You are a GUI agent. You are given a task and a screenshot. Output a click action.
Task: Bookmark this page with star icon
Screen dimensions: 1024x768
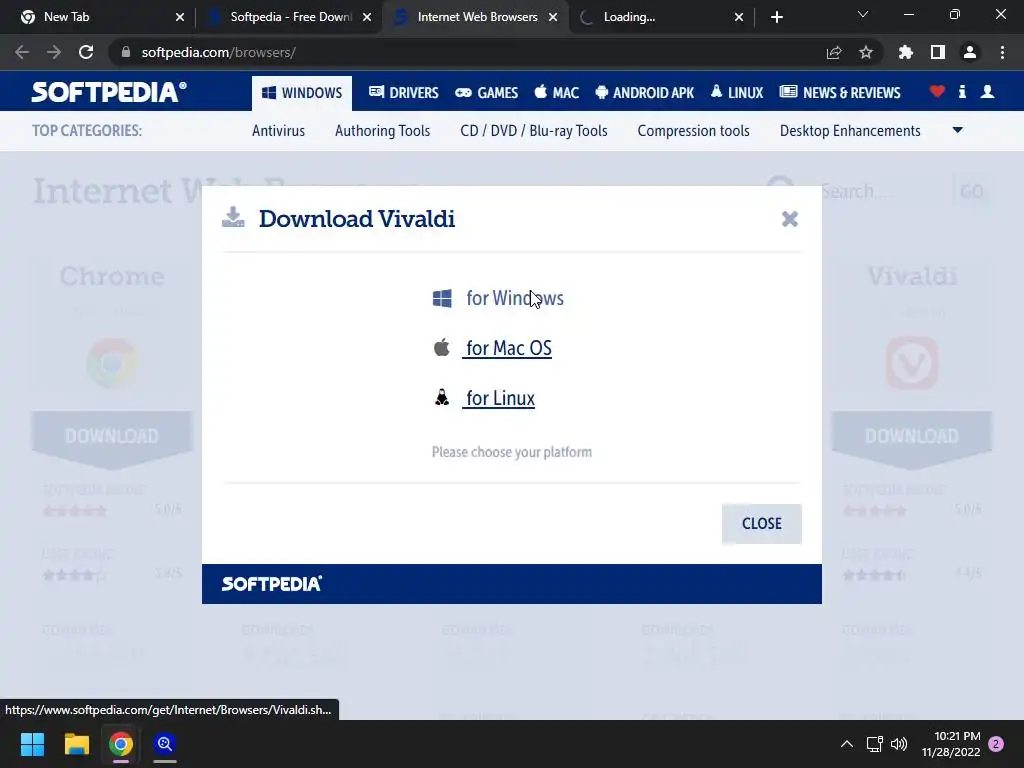[866, 52]
